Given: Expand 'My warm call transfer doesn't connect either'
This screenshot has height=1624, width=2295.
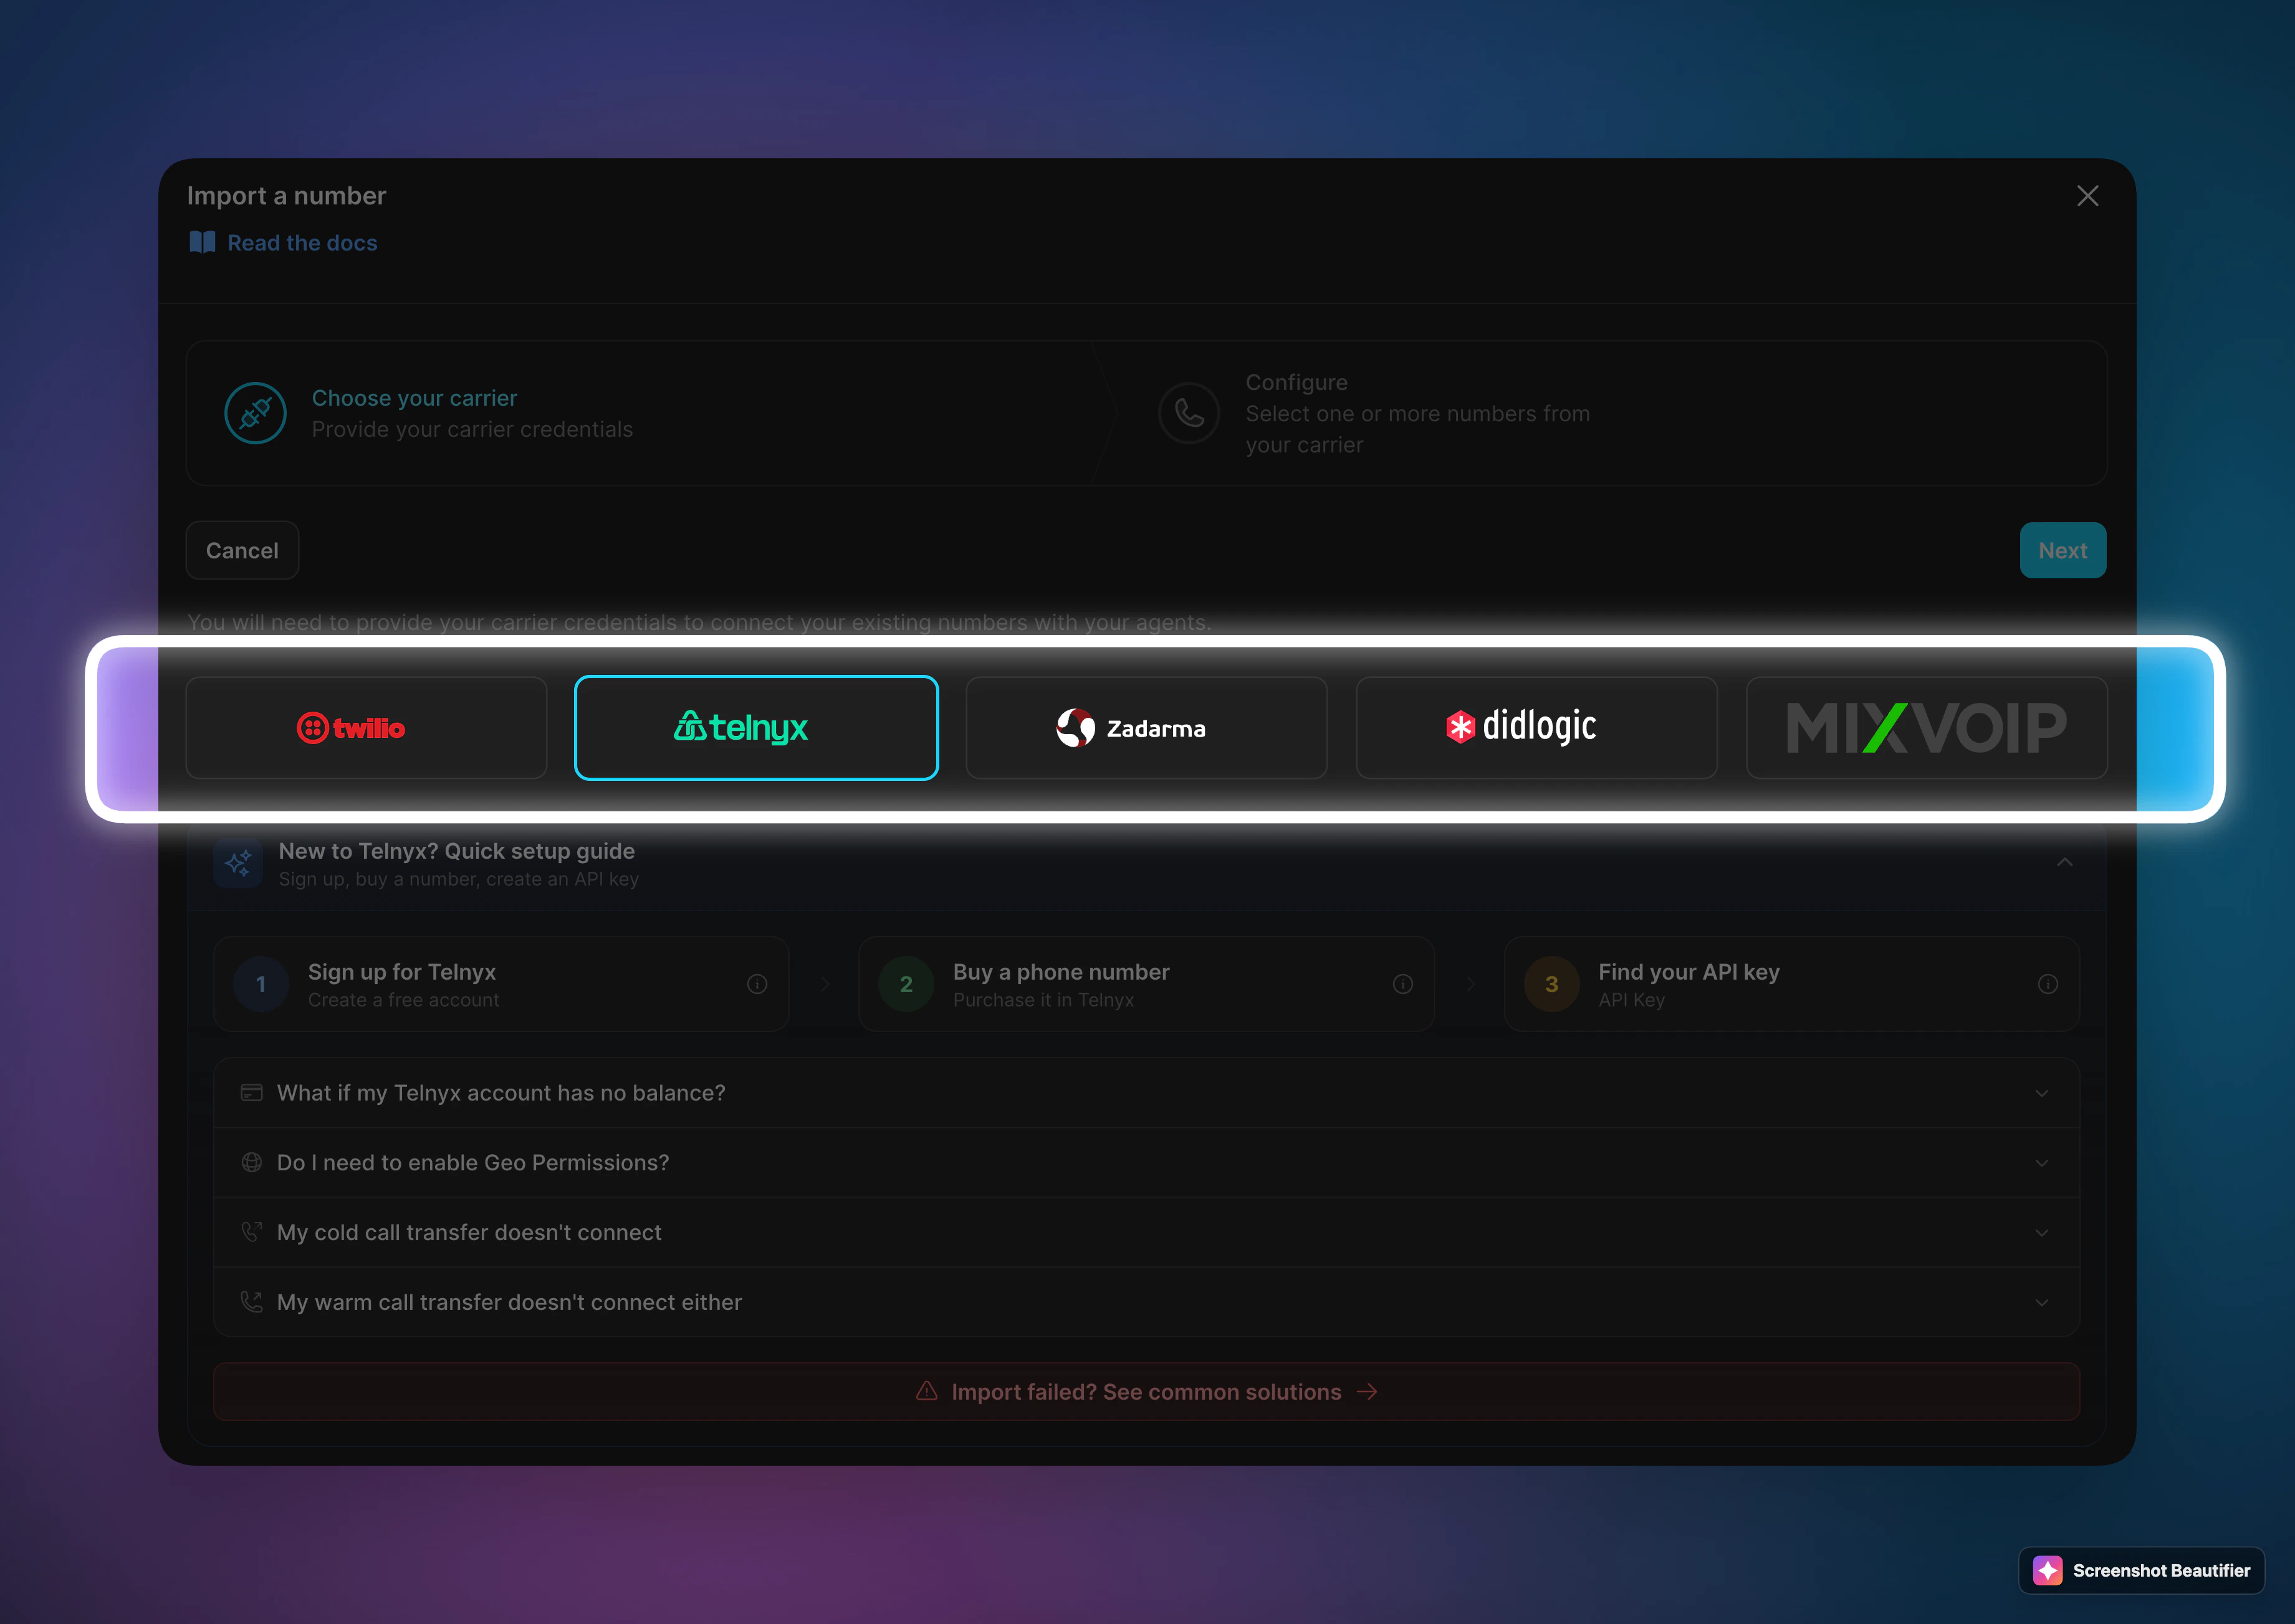Looking at the screenshot, I should point(1146,1302).
